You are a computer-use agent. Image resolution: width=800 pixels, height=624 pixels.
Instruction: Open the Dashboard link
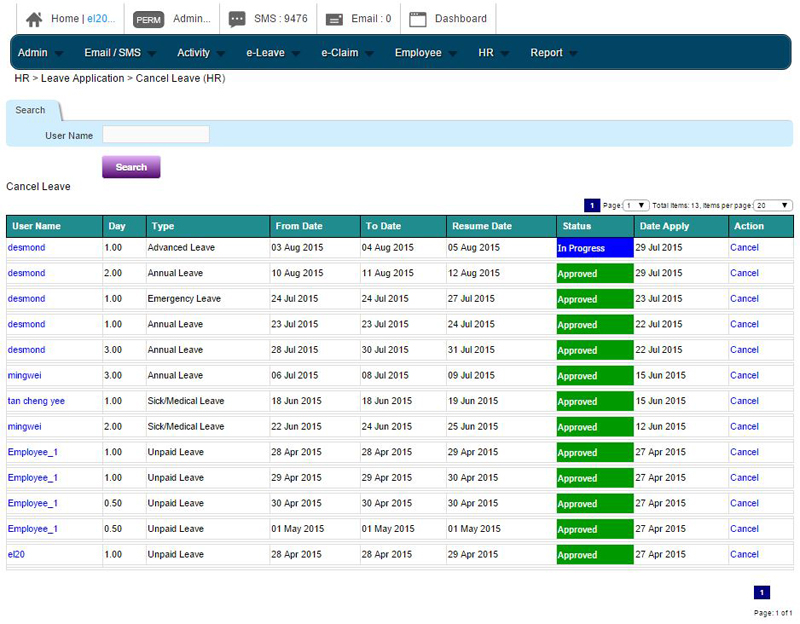(x=461, y=19)
